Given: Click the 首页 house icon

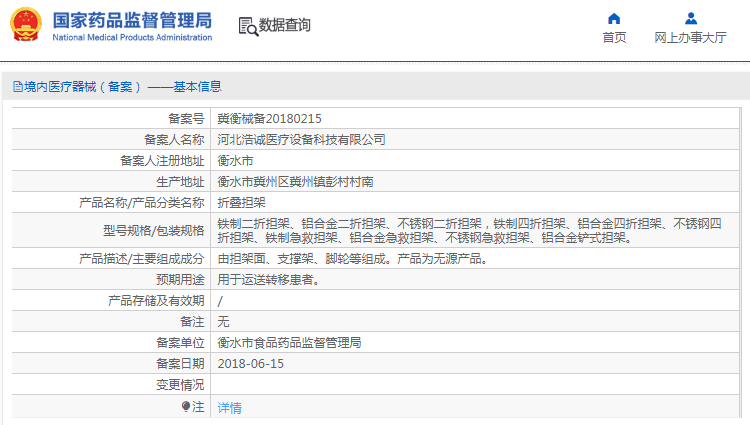Looking at the screenshot, I should coord(614,18).
